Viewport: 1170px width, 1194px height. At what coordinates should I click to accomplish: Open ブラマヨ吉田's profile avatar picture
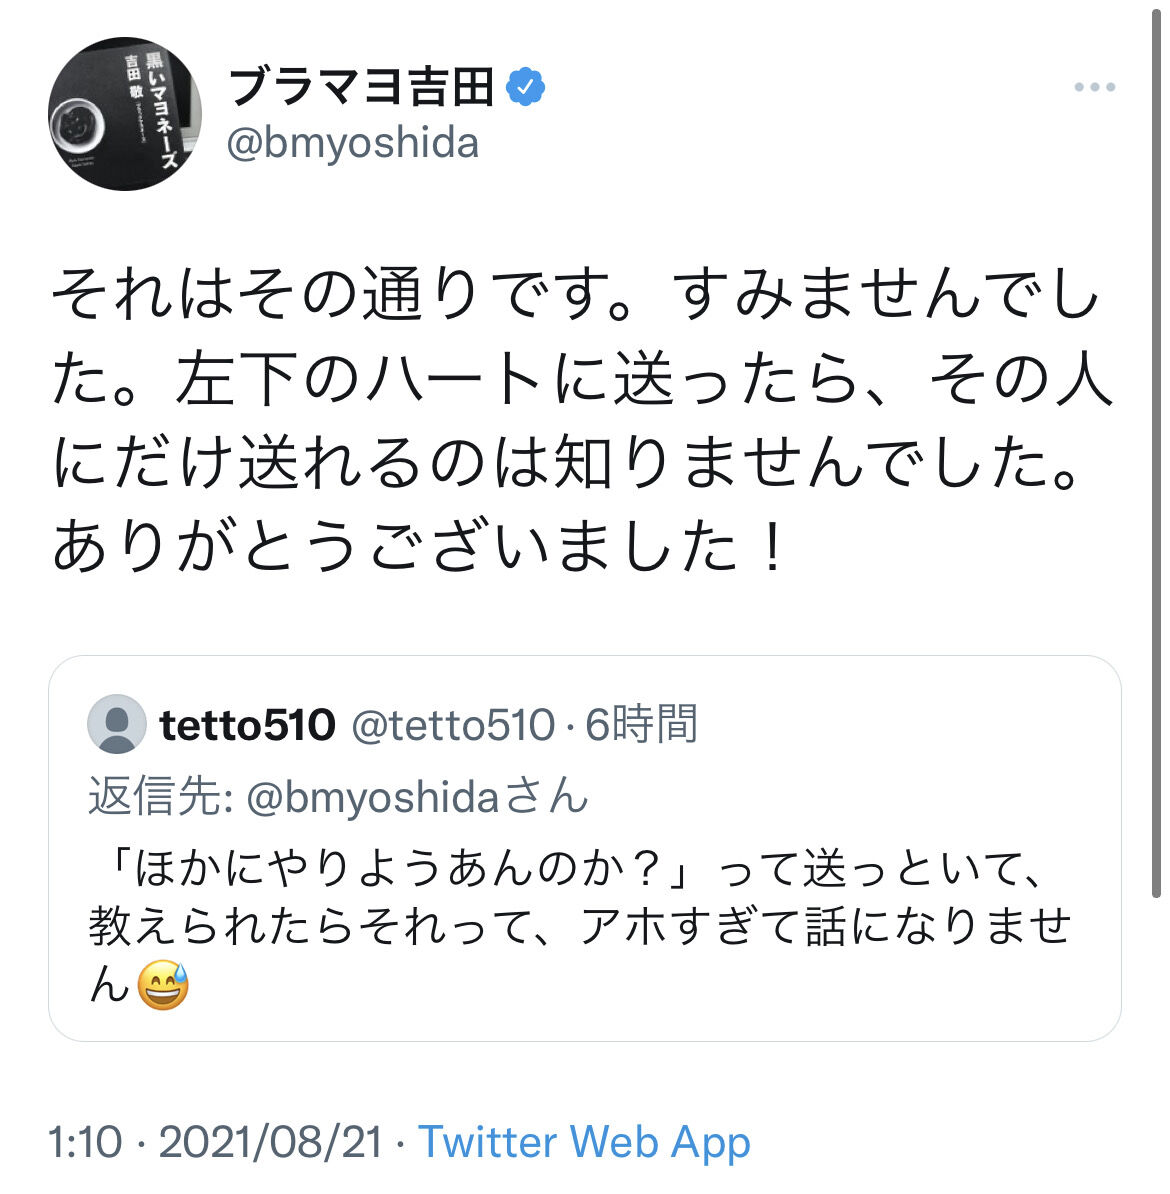point(125,114)
